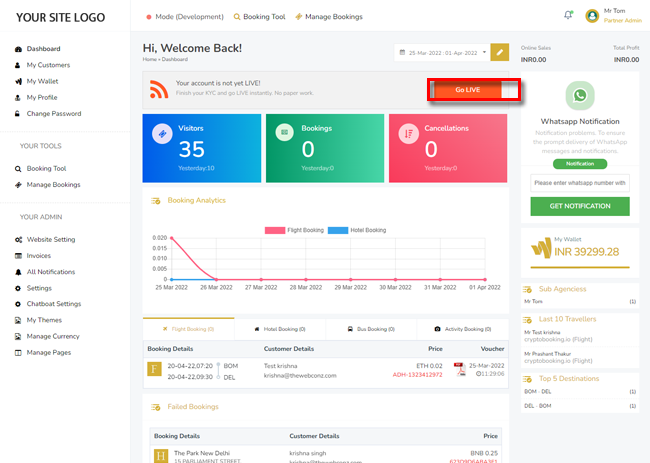Click the yellow H hotel booking badge

pyautogui.click(x=161, y=456)
